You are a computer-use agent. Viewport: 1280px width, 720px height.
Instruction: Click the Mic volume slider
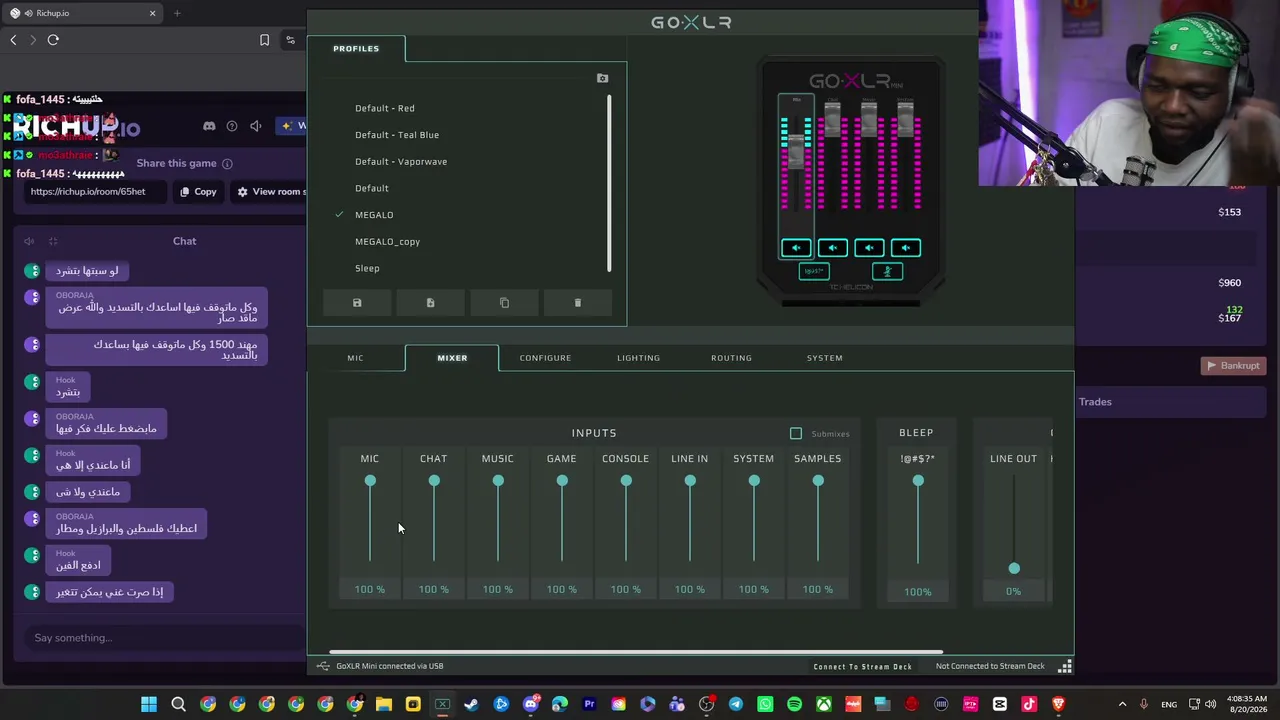(370, 522)
